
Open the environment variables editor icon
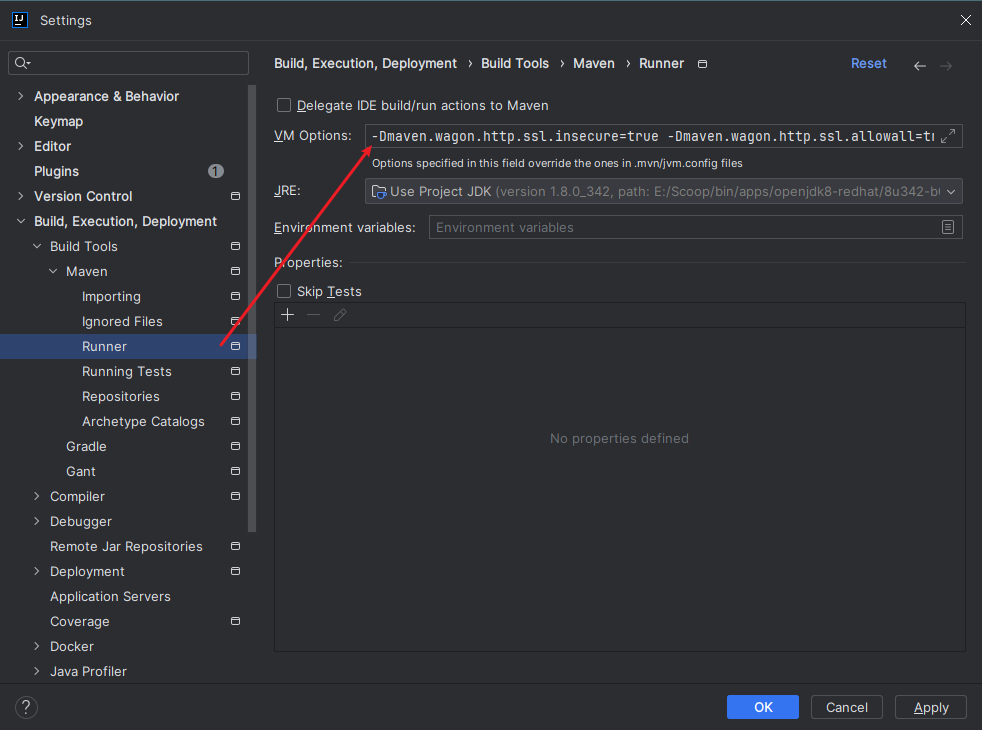coord(947,228)
